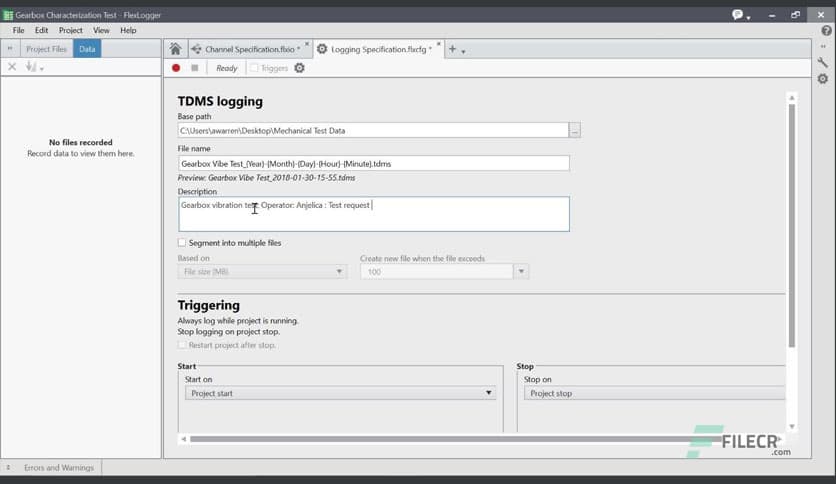Open the file exceeds 100 dropdown arrow
The height and width of the screenshot is (484, 836).
(521, 272)
